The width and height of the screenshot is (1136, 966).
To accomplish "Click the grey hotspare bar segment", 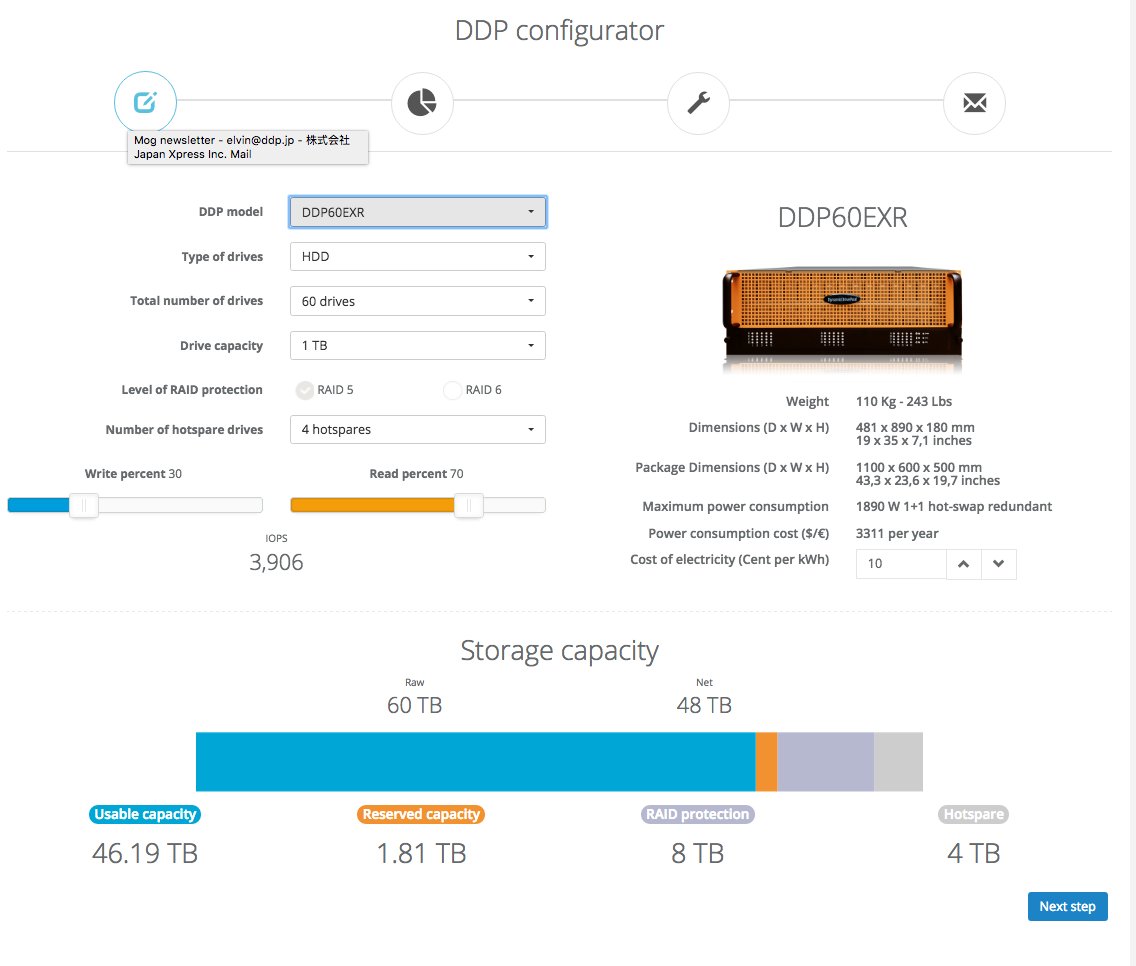I will click(x=898, y=762).
